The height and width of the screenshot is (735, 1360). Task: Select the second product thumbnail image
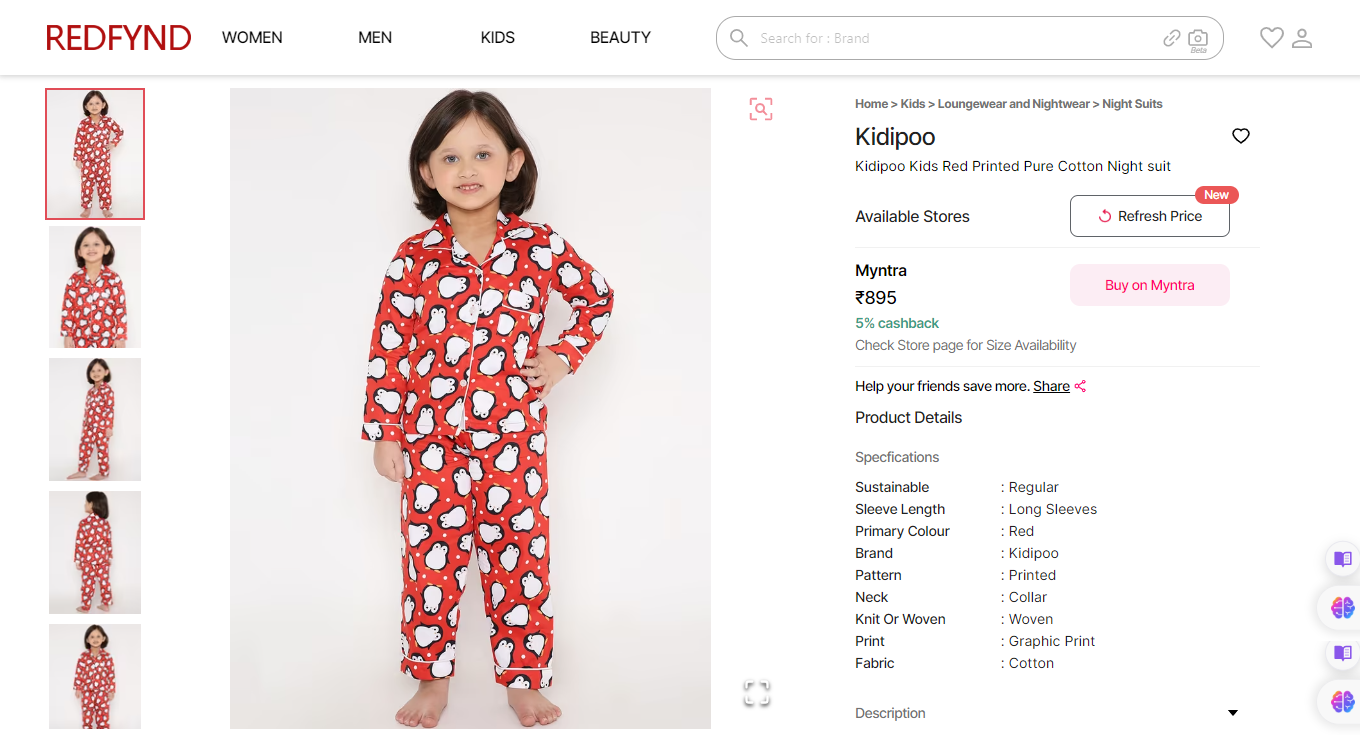pyautogui.click(x=95, y=287)
